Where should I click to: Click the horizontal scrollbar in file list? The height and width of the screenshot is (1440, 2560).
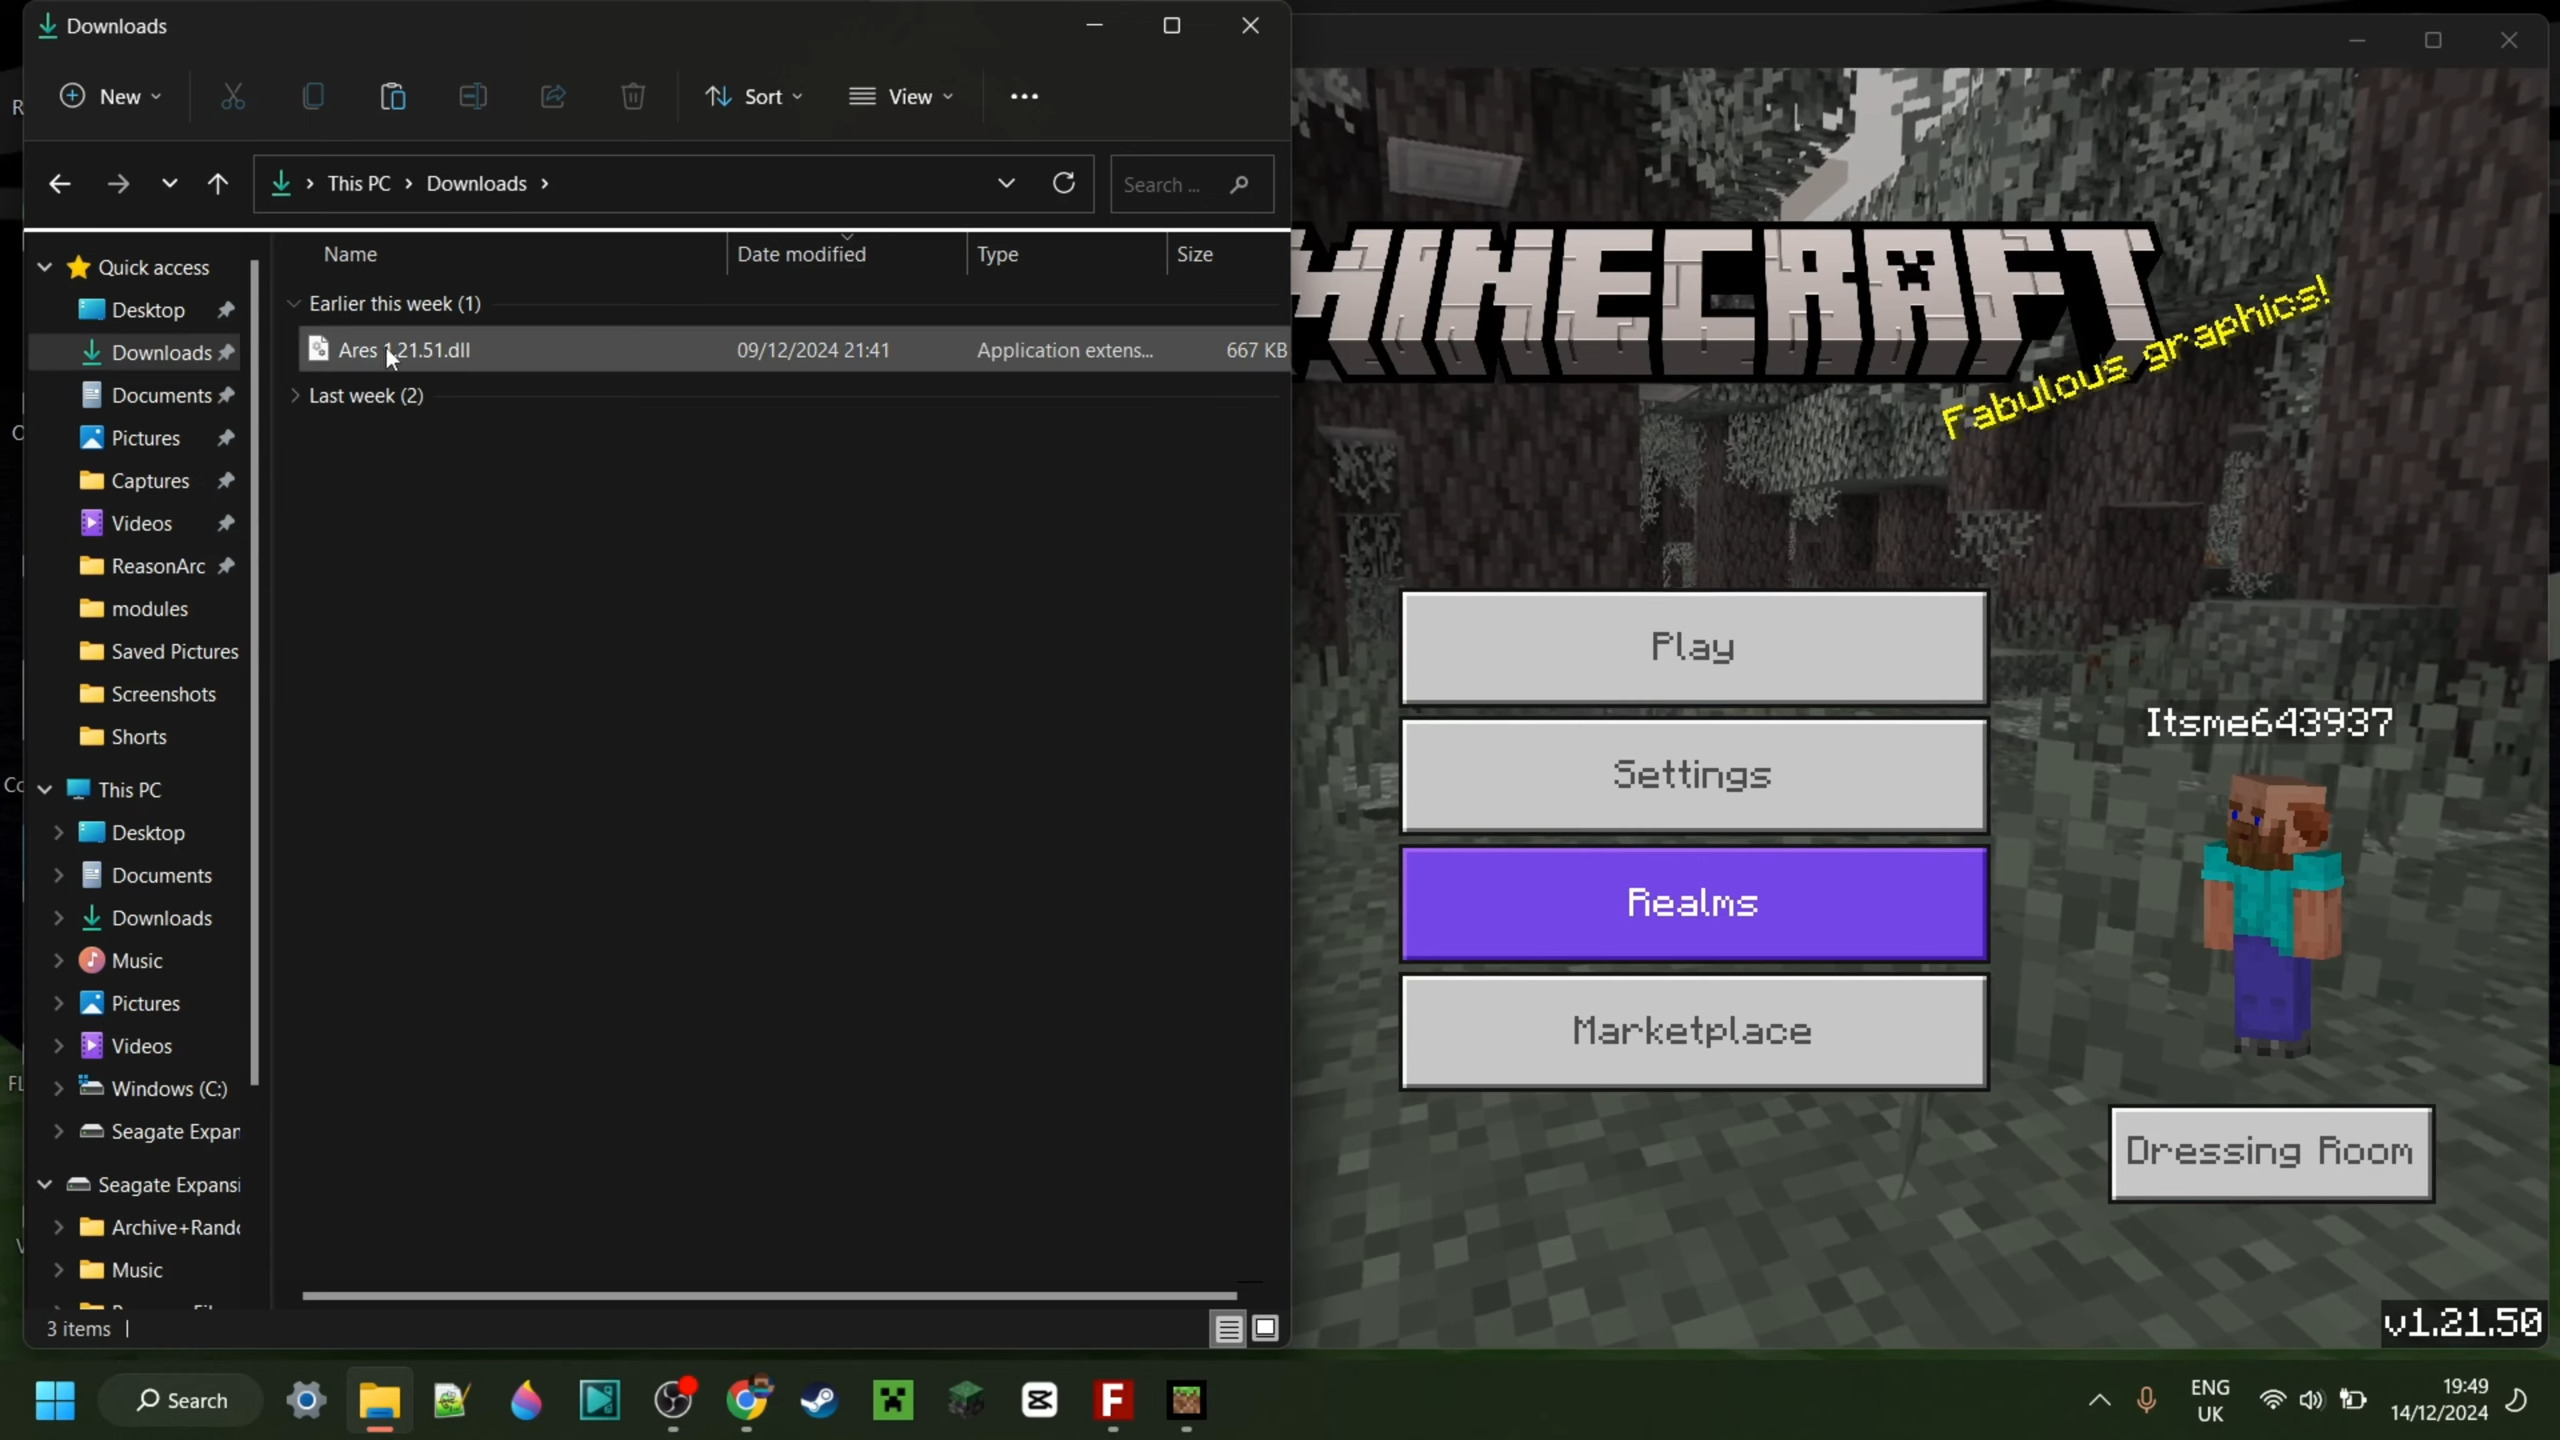769,1295
